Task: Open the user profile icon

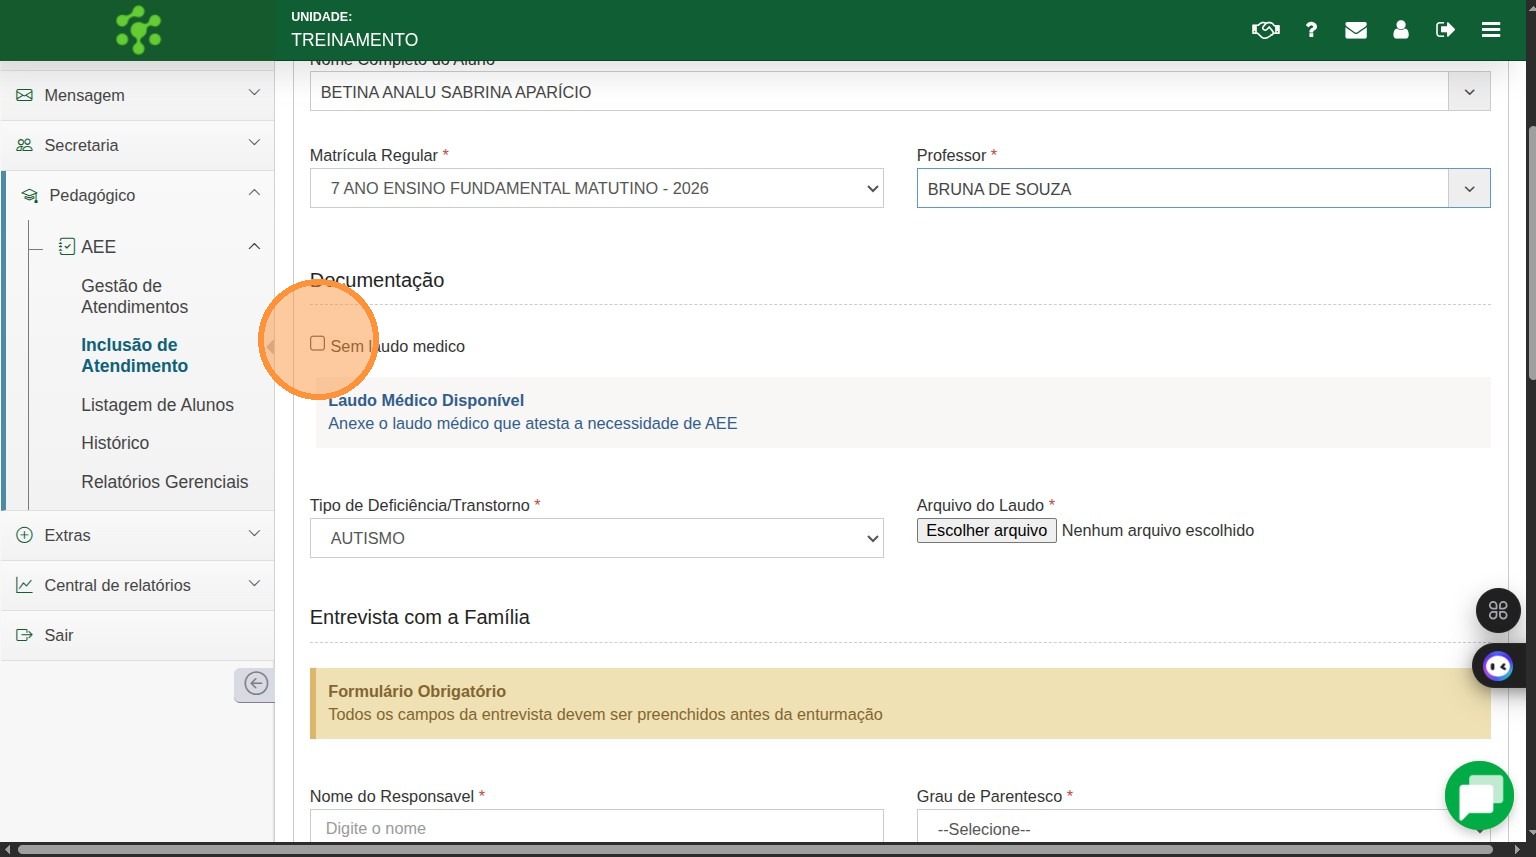Action: [1401, 30]
